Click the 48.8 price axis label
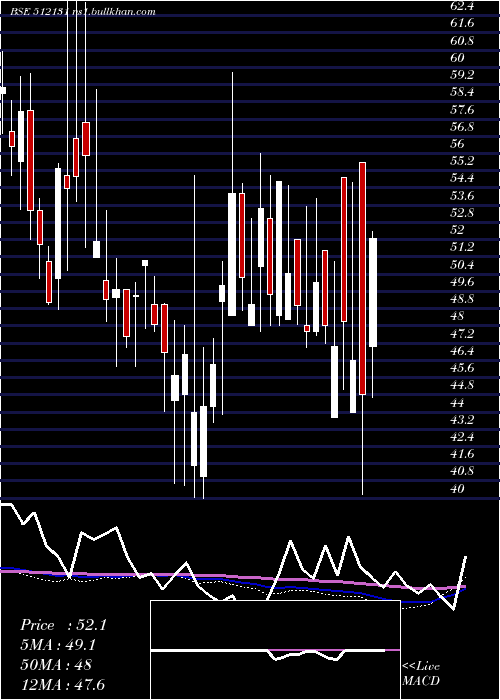Image resolution: width=500 pixels, height=700 pixels. [x=462, y=299]
